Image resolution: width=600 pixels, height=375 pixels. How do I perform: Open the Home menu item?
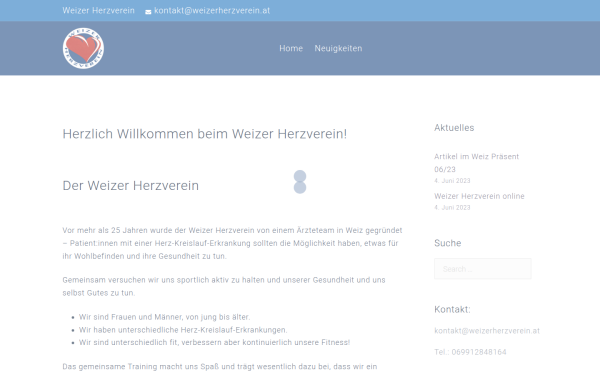291,48
